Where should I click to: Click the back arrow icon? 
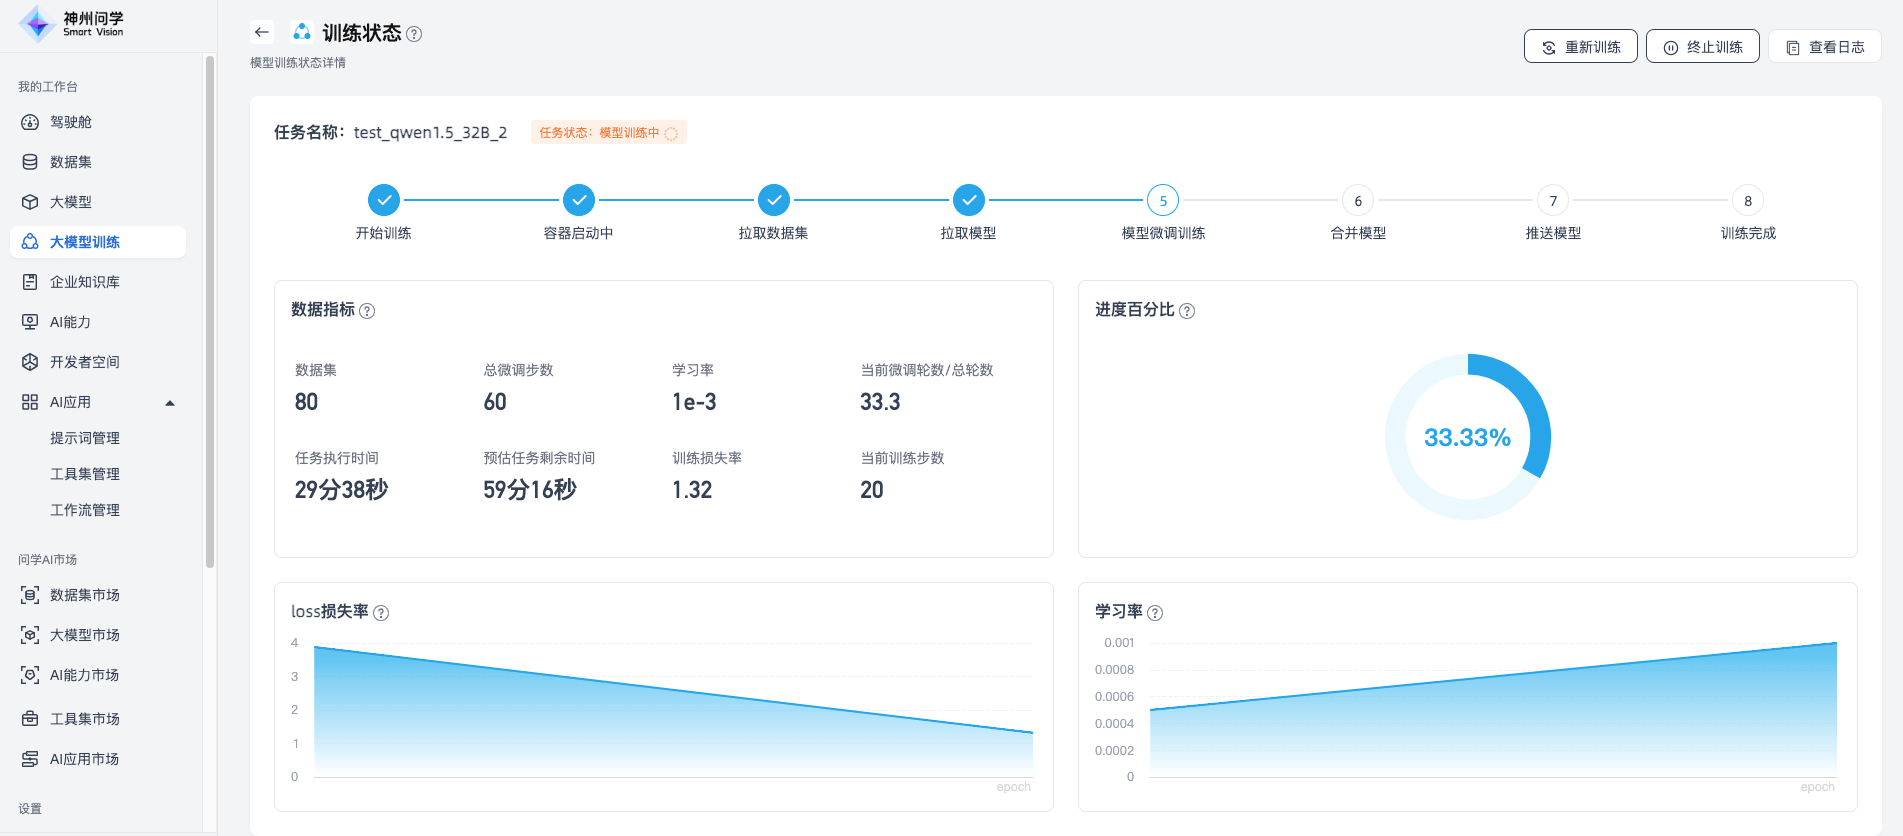pos(262,32)
